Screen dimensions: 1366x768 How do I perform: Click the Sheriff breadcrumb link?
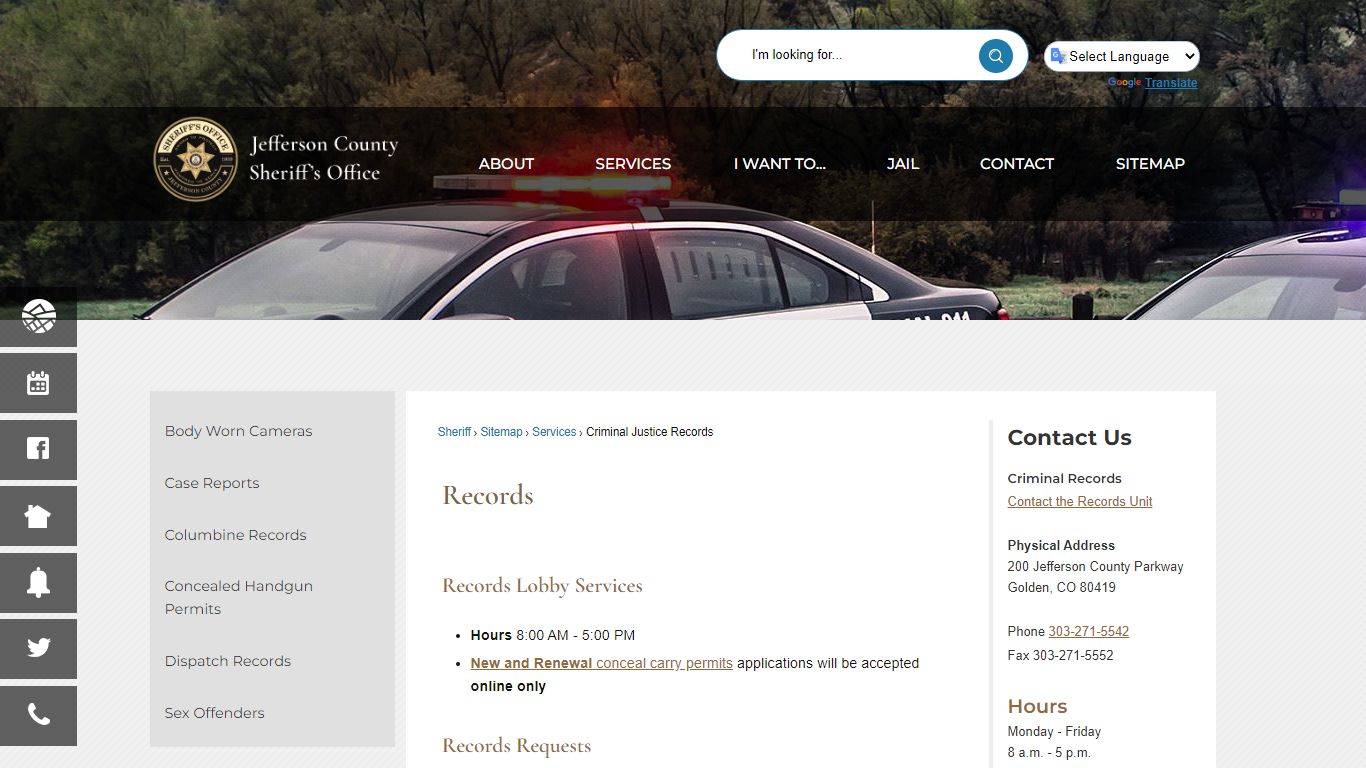coord(454,432)
